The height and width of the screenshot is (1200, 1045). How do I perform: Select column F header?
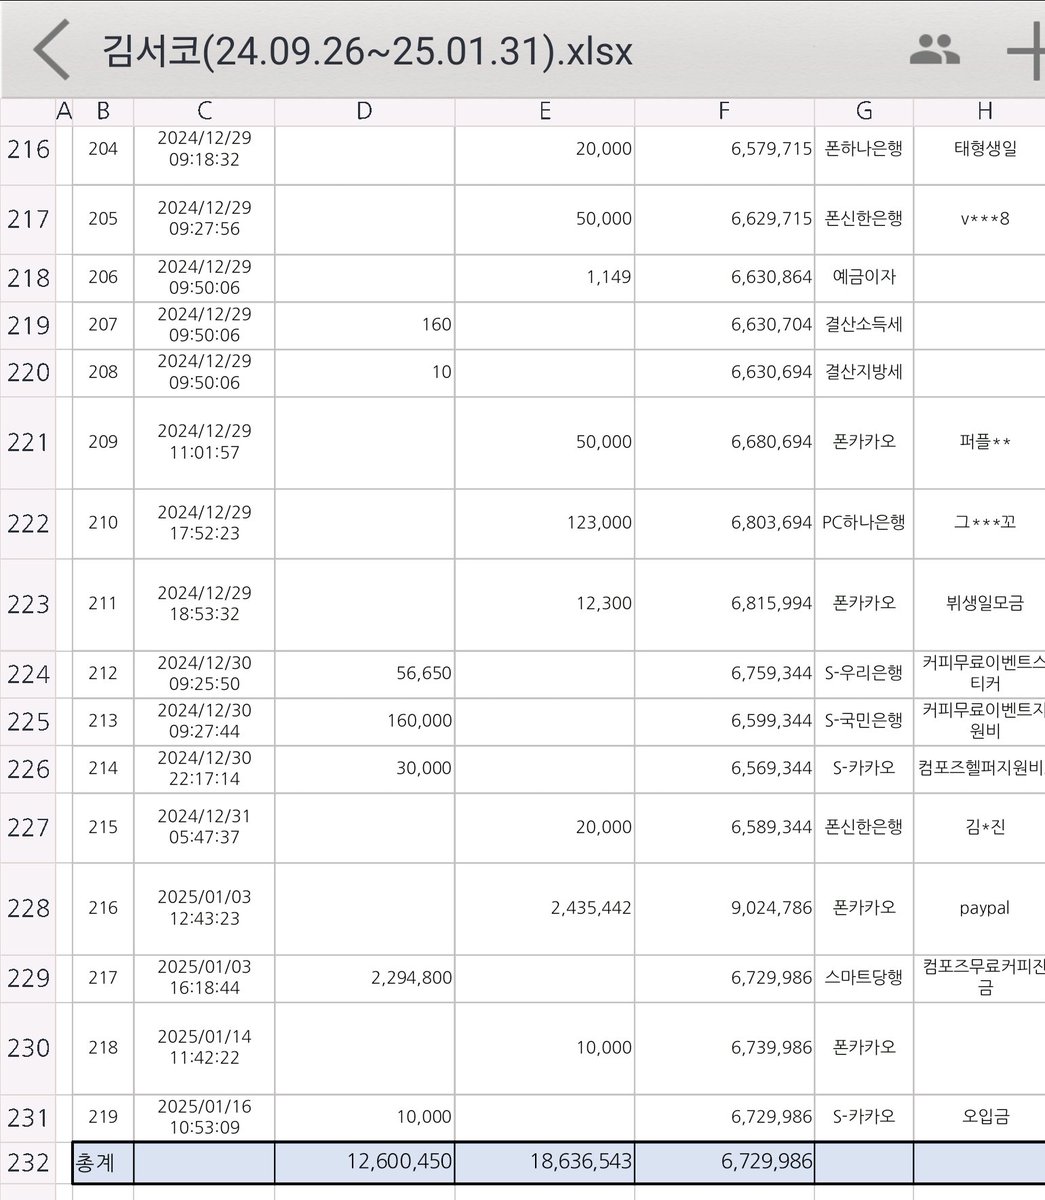tap(724, 111)
